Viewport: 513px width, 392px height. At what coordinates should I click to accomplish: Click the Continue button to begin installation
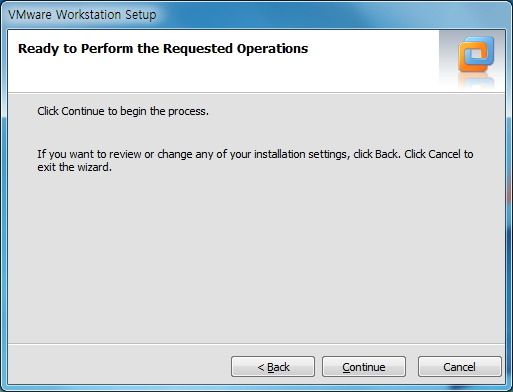pyautogui.click(x=364, y=367)
